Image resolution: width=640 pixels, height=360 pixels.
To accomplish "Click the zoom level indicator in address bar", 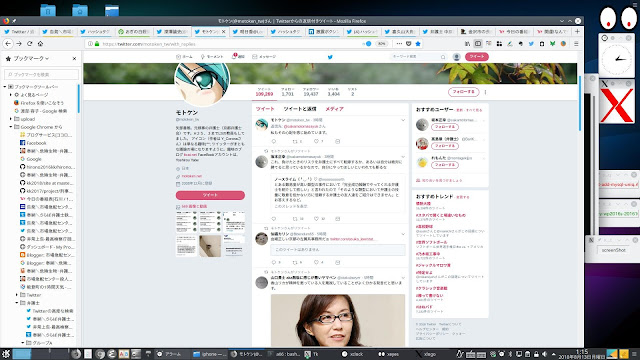I will [x=382, y=44].
